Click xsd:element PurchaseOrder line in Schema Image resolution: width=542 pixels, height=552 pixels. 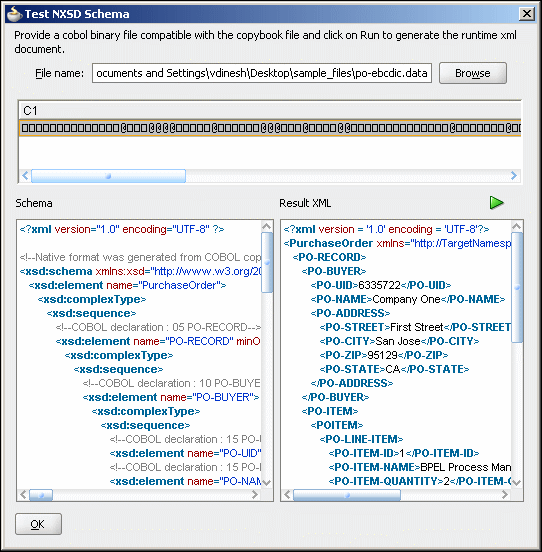click(x=127, y=285)
